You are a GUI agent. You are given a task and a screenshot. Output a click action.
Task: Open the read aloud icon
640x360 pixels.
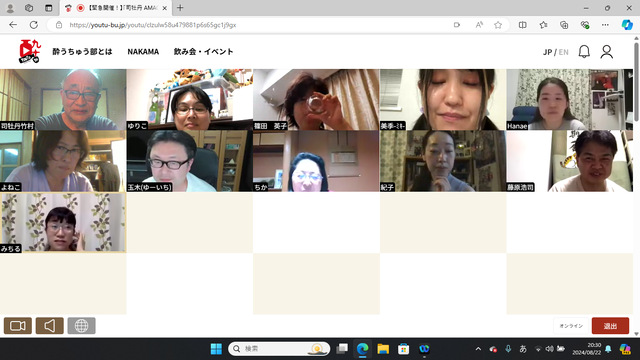point(479,25)
